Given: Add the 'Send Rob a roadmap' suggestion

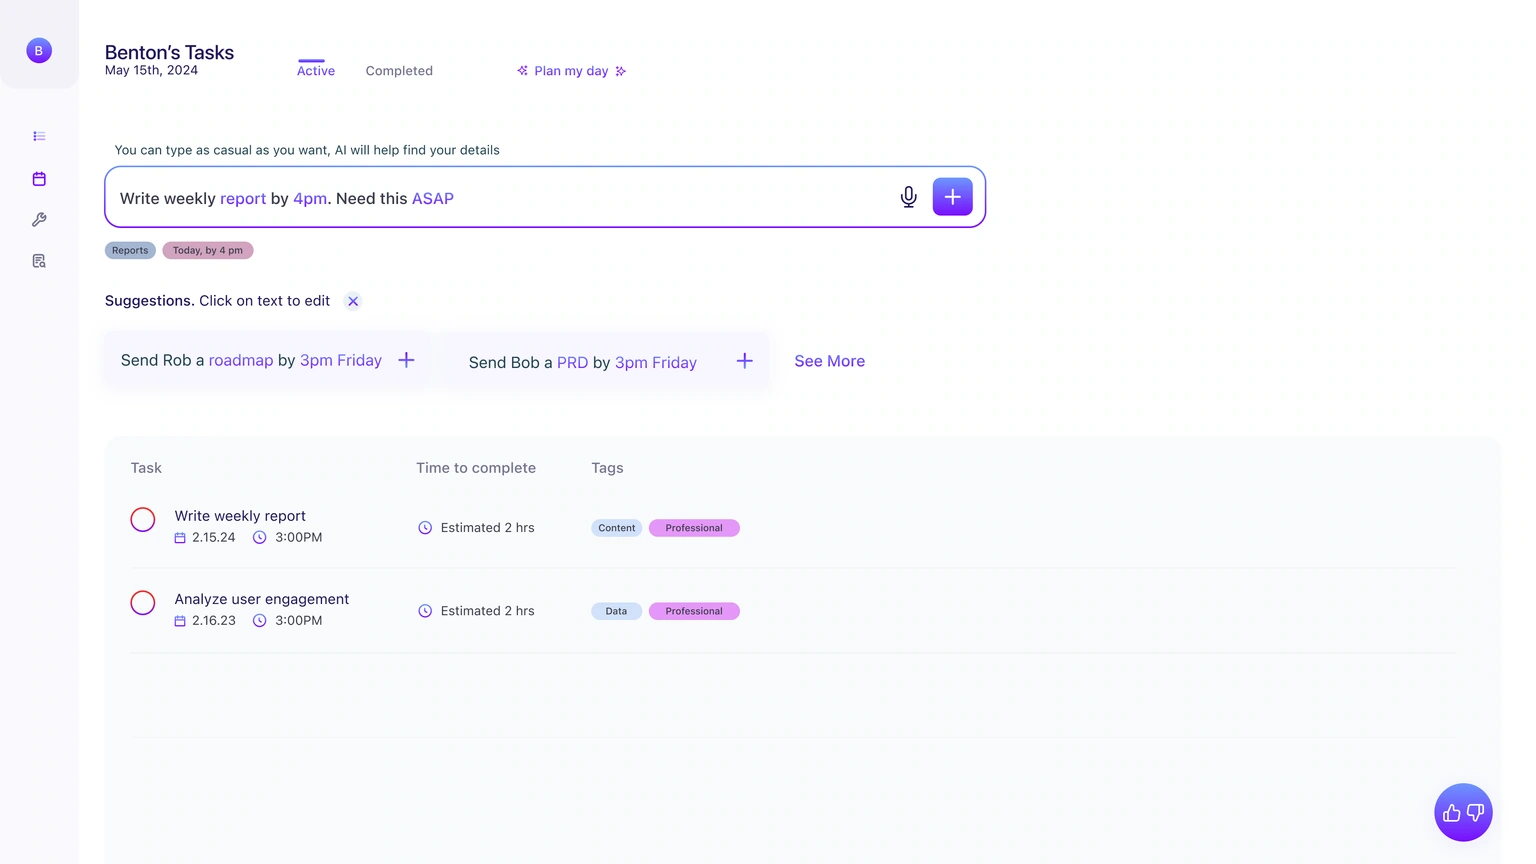Looking at the screenshot, I should pos(406,360).
